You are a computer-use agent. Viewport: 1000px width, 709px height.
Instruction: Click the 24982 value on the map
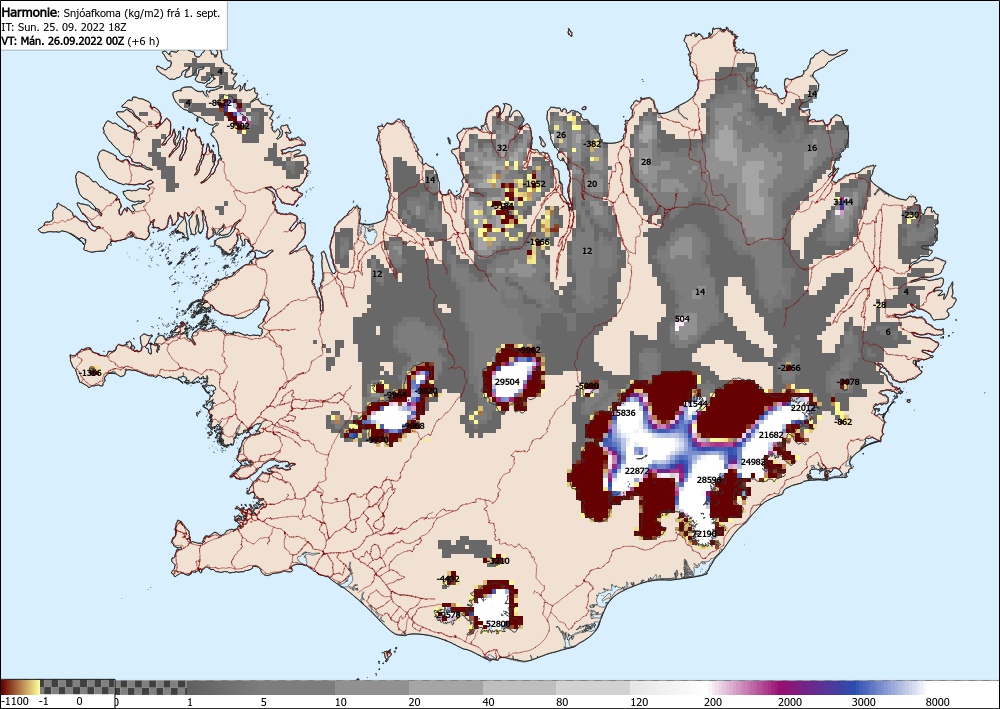pos(753,462)
